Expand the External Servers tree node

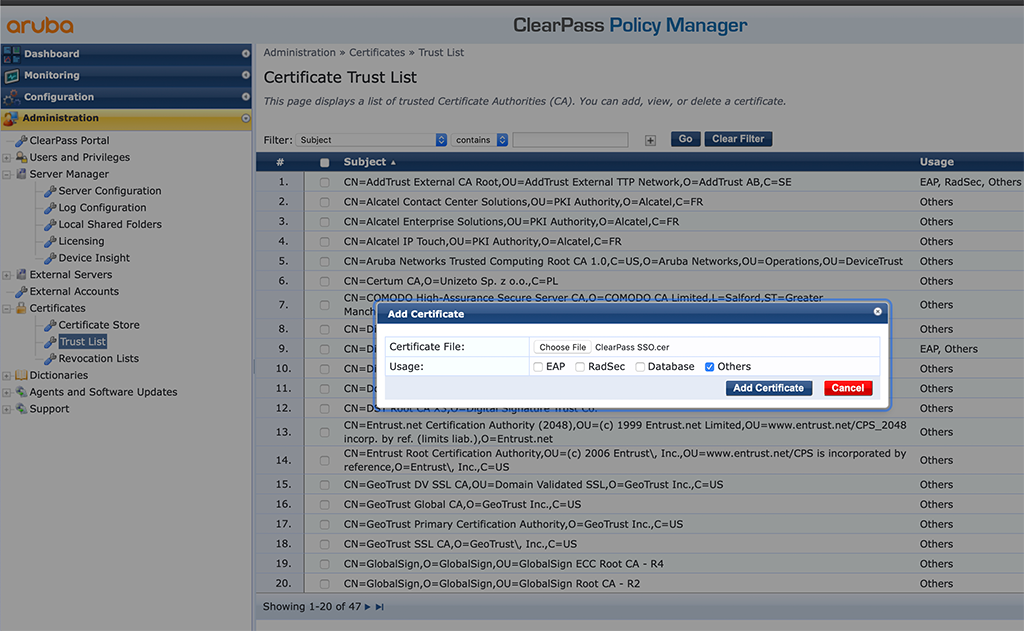point(7,275)
